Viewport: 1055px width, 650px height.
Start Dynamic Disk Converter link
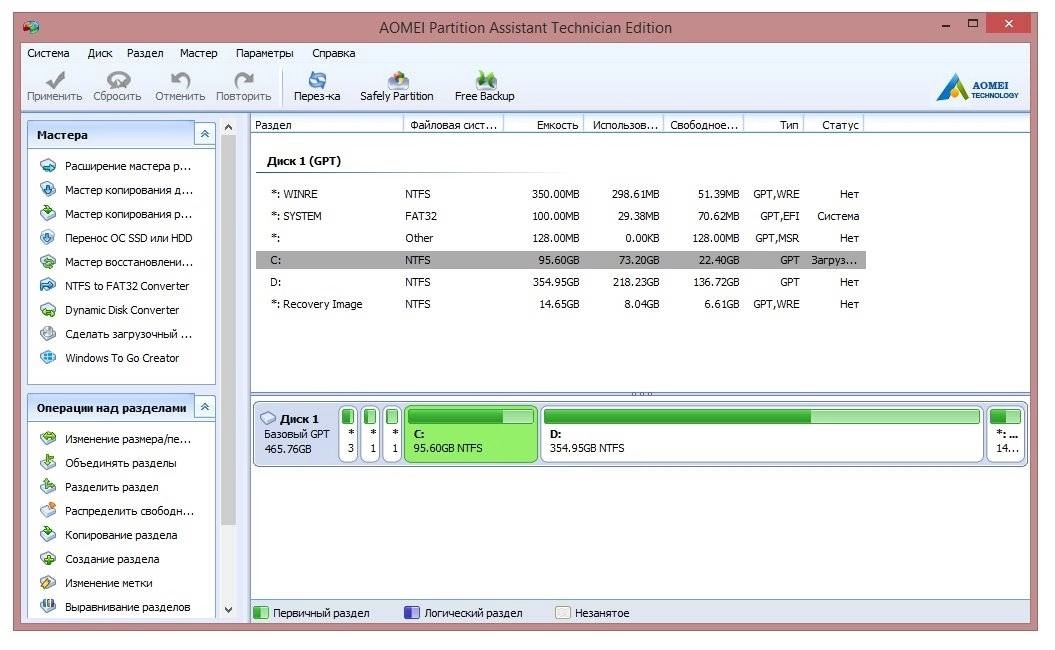point(122,310)
